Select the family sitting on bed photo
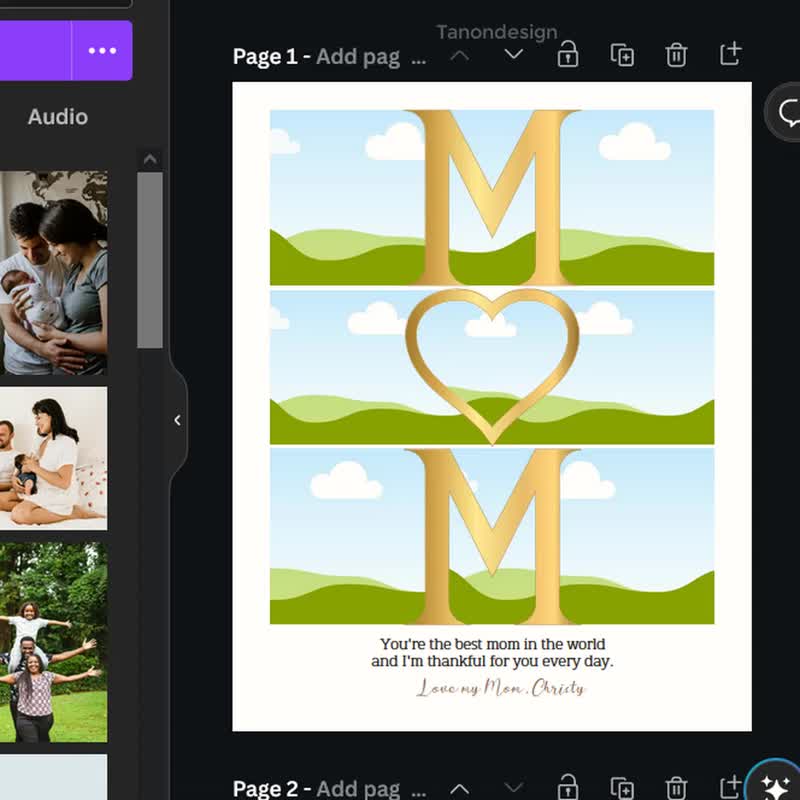 point(53,458)
